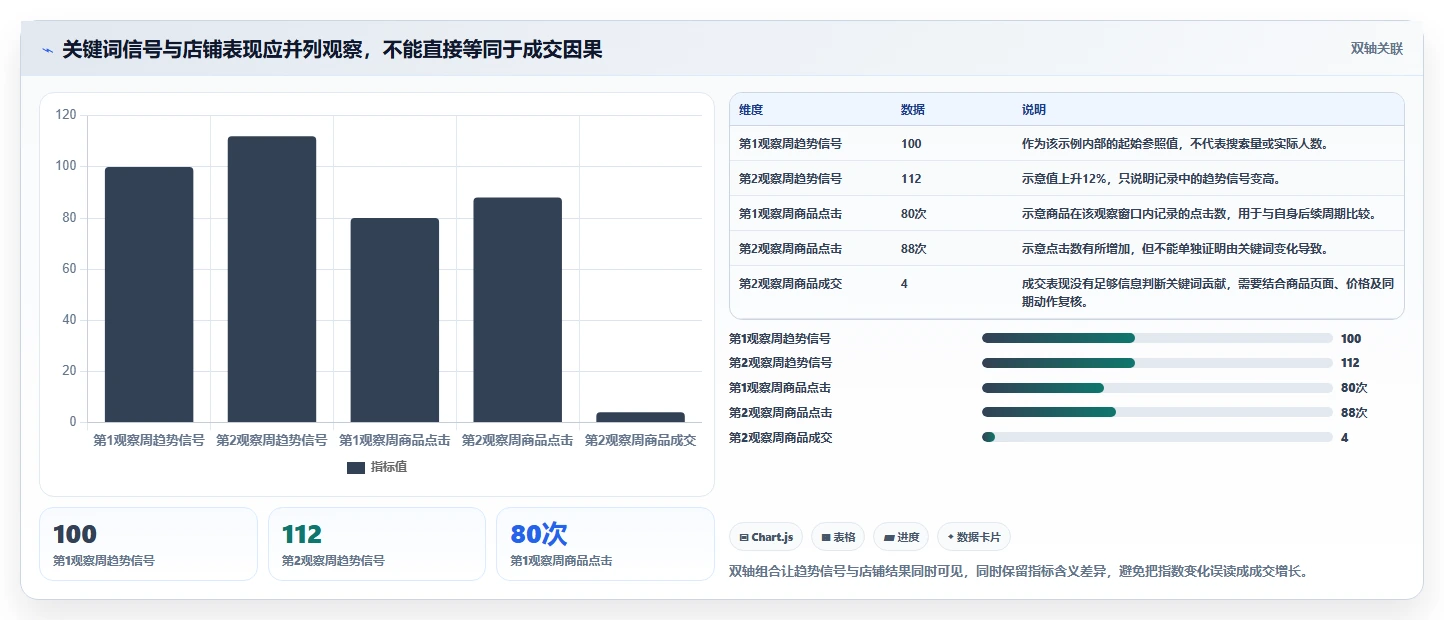Click the table data cell 88次

click(x=914, y=249)
